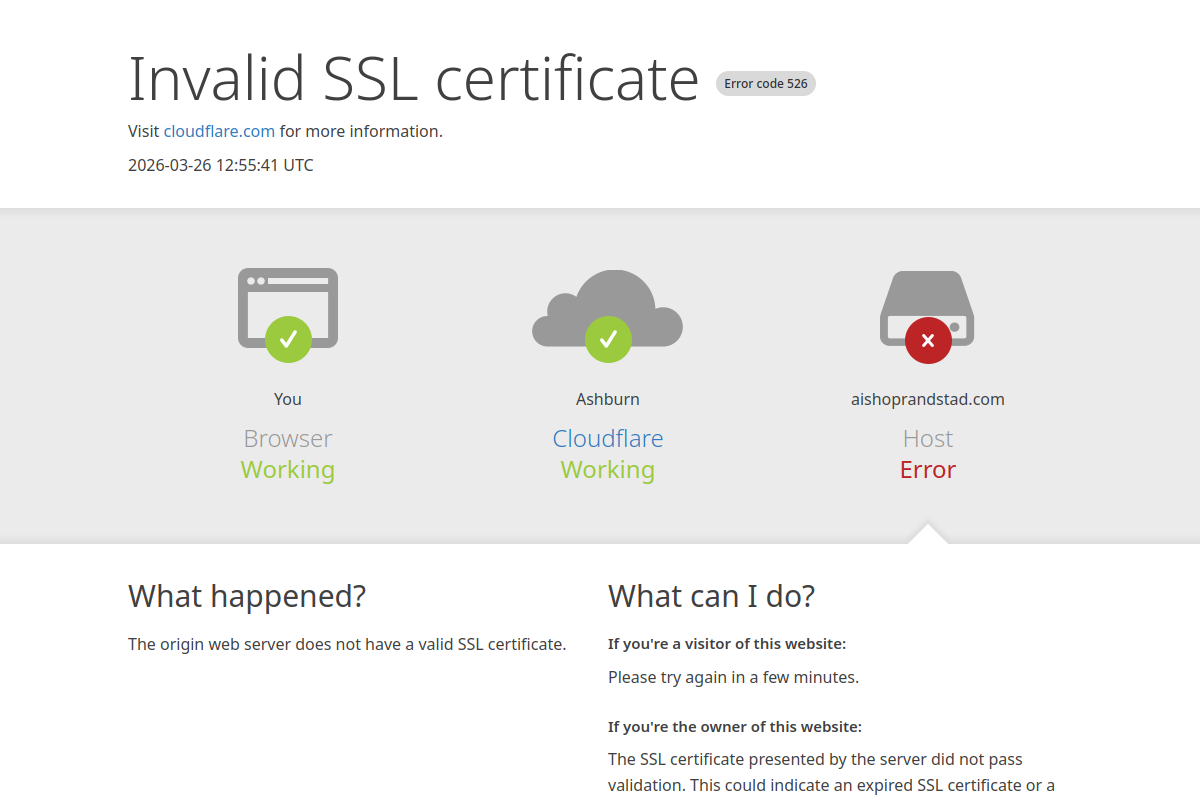Click the 'You' label below the browser icon
This screenshot has width=1200, height=800.
pos(287,398)
